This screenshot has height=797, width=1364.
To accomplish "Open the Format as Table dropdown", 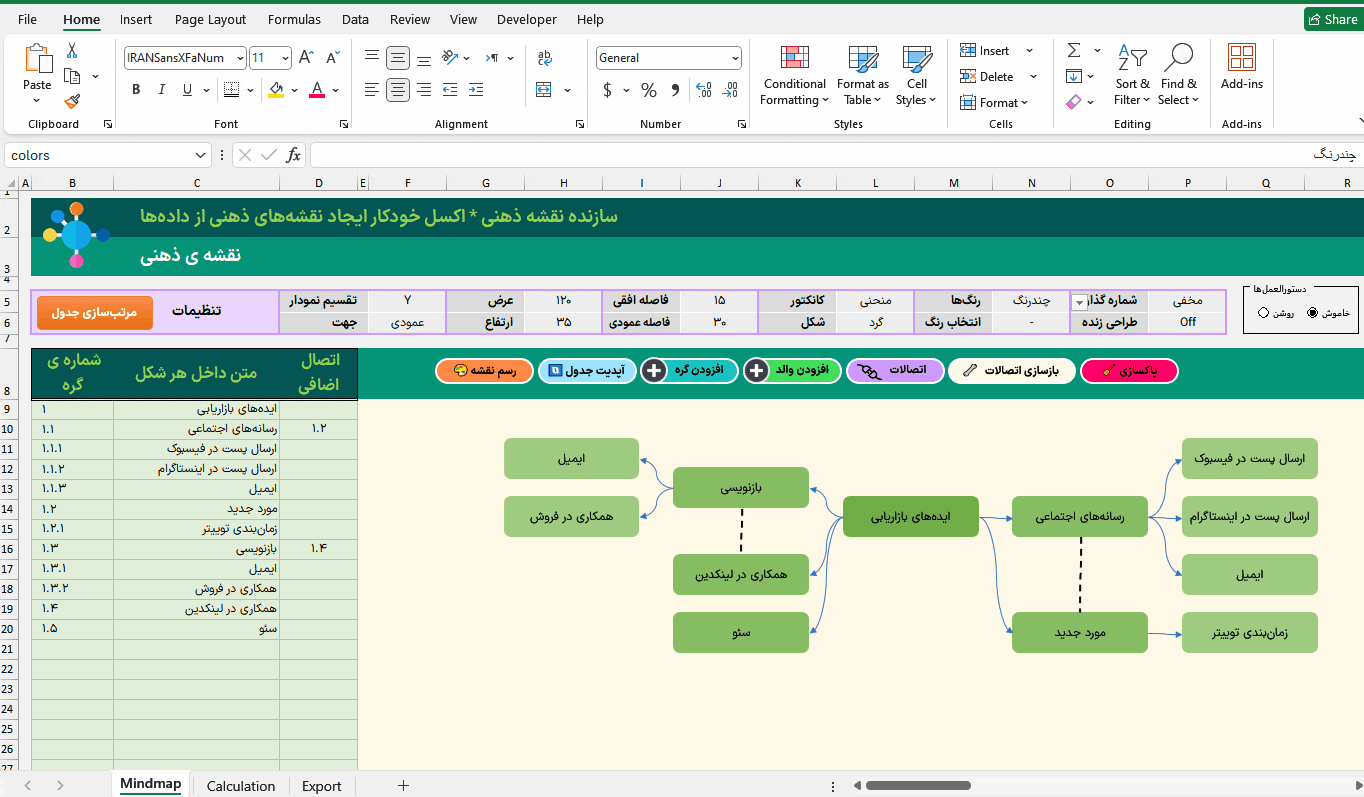I will pyautogui.click(x=863, y=75).
